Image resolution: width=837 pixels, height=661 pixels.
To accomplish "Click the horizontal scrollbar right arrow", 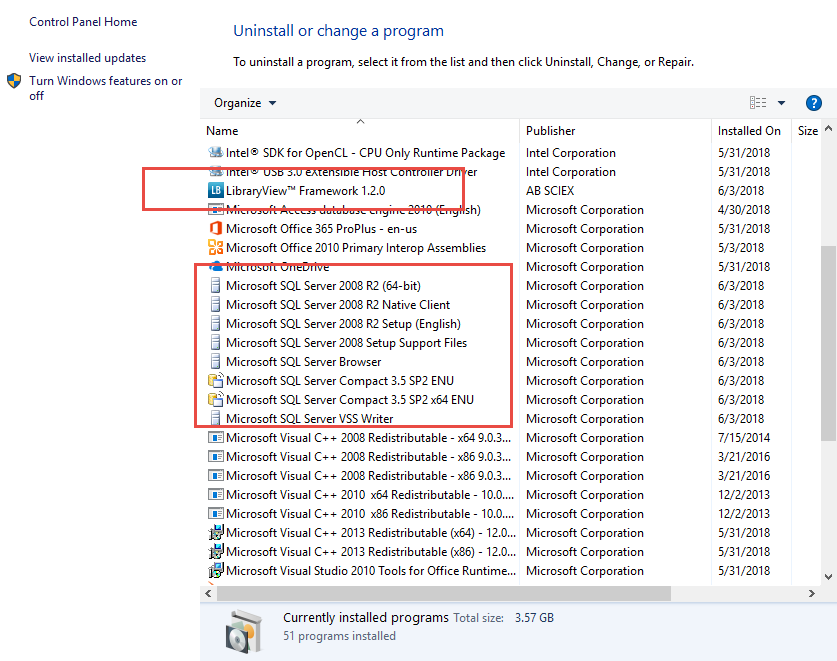I will (x=811, y=593).
